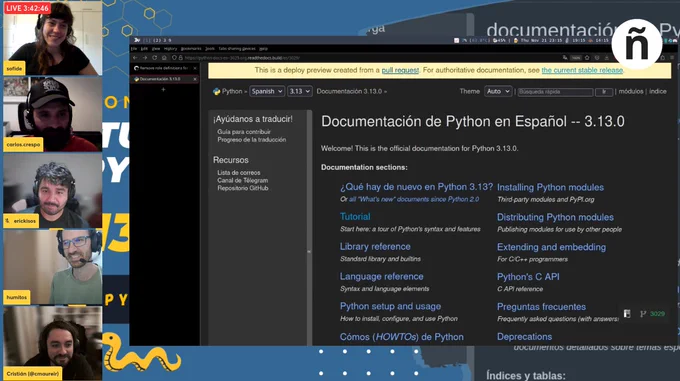
Task: Open the browser hamburger menu
Action: click(673, 58)
